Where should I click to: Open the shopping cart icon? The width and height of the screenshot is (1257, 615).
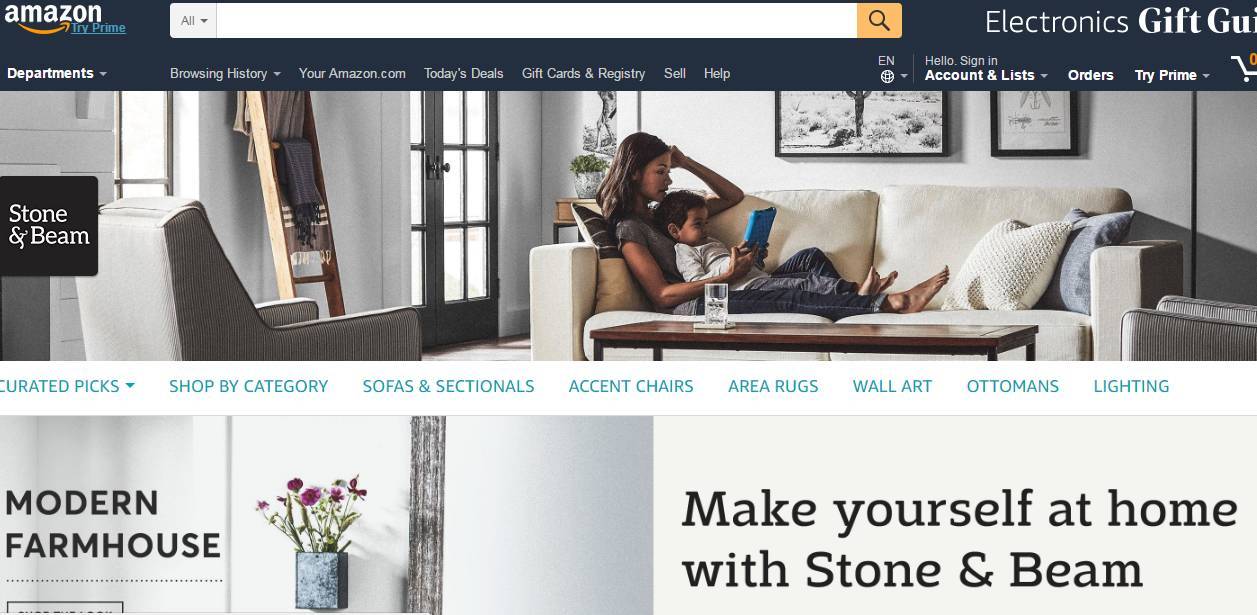click(x=1243, y=68)
